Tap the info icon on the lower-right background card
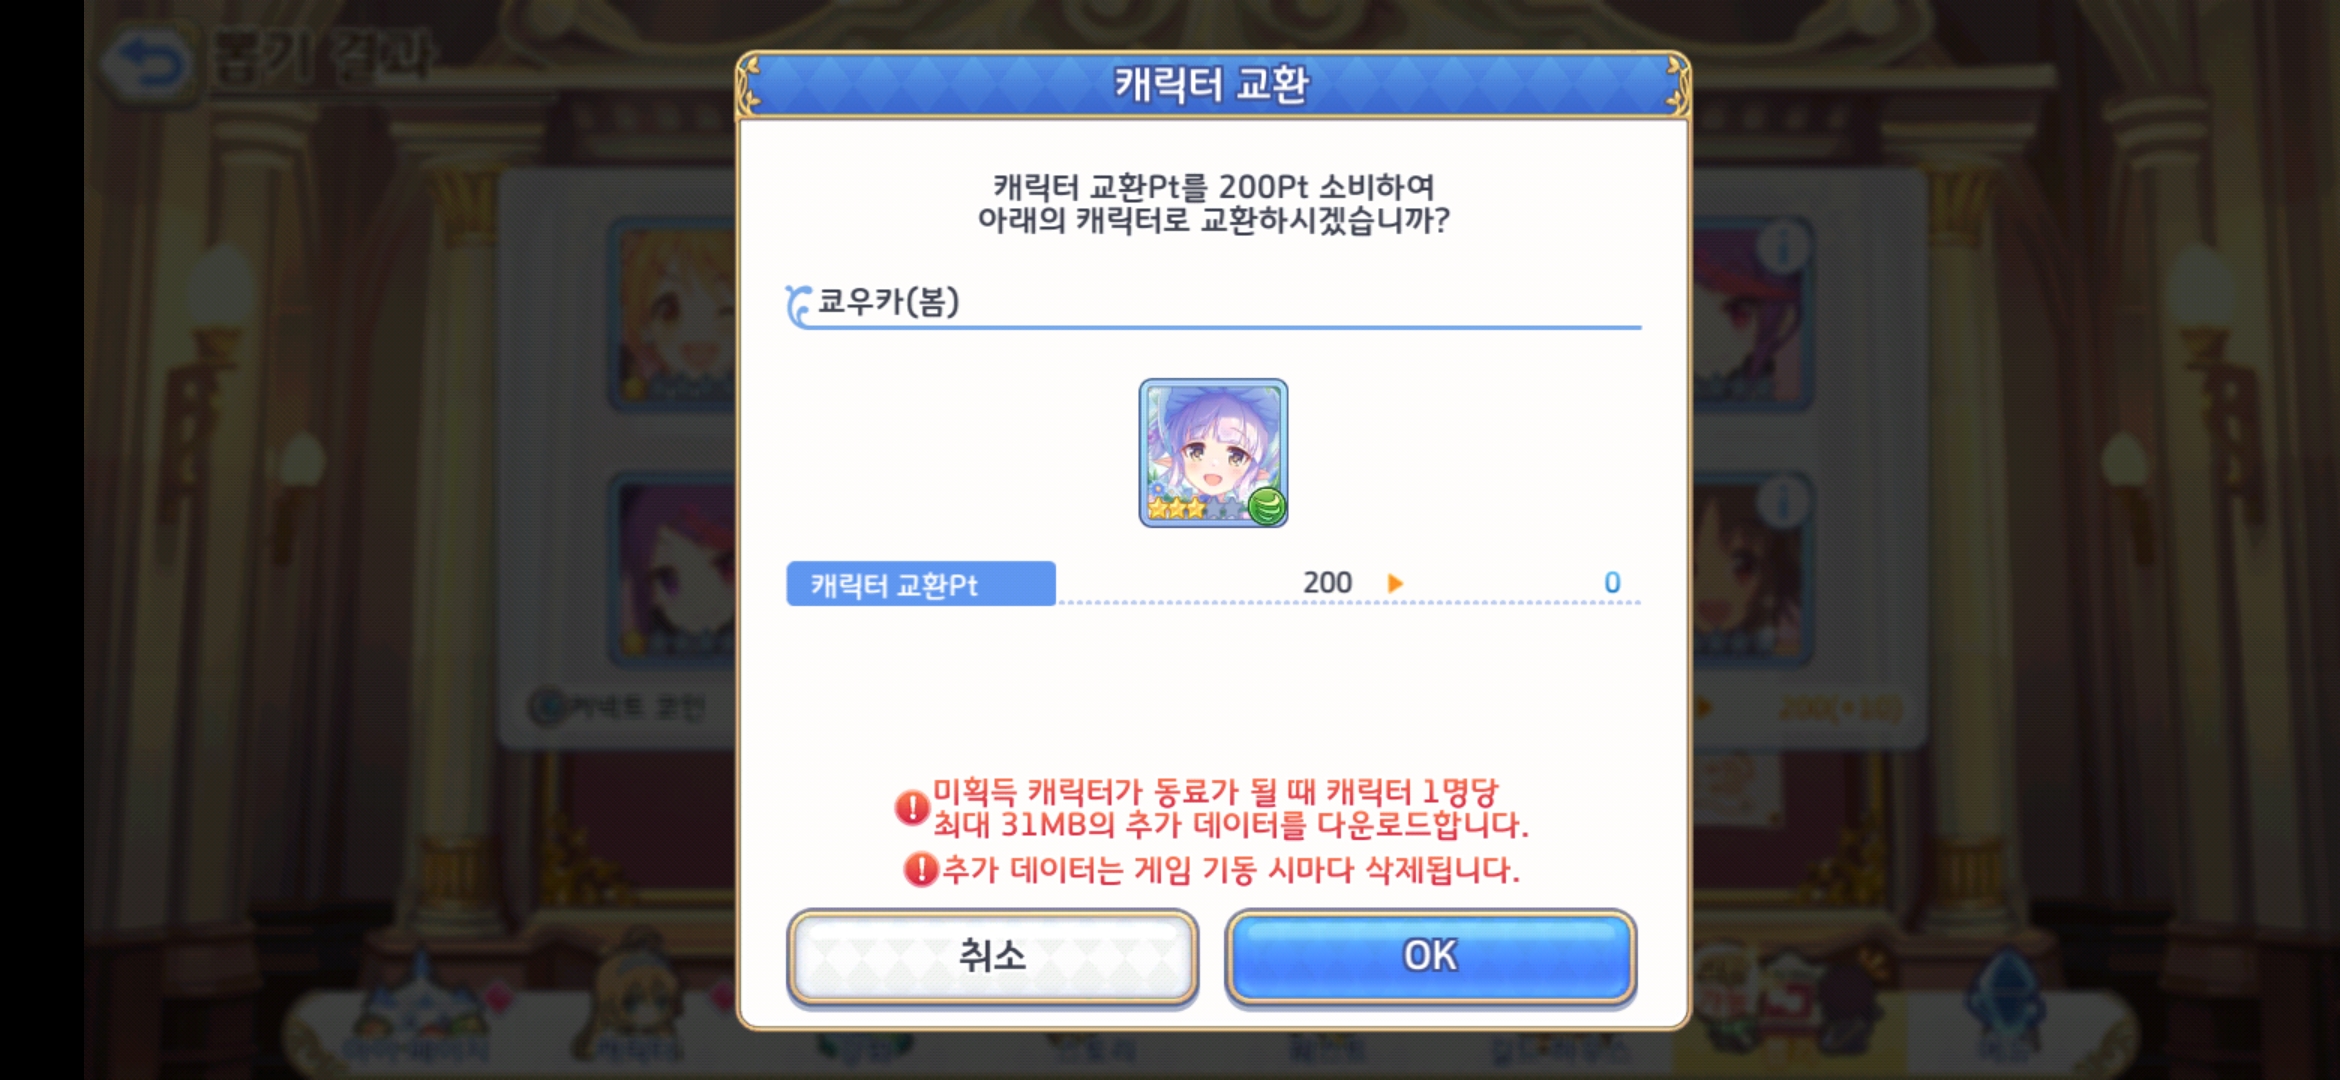Screen dimensions: 2340x1080 pos(1782,503)
